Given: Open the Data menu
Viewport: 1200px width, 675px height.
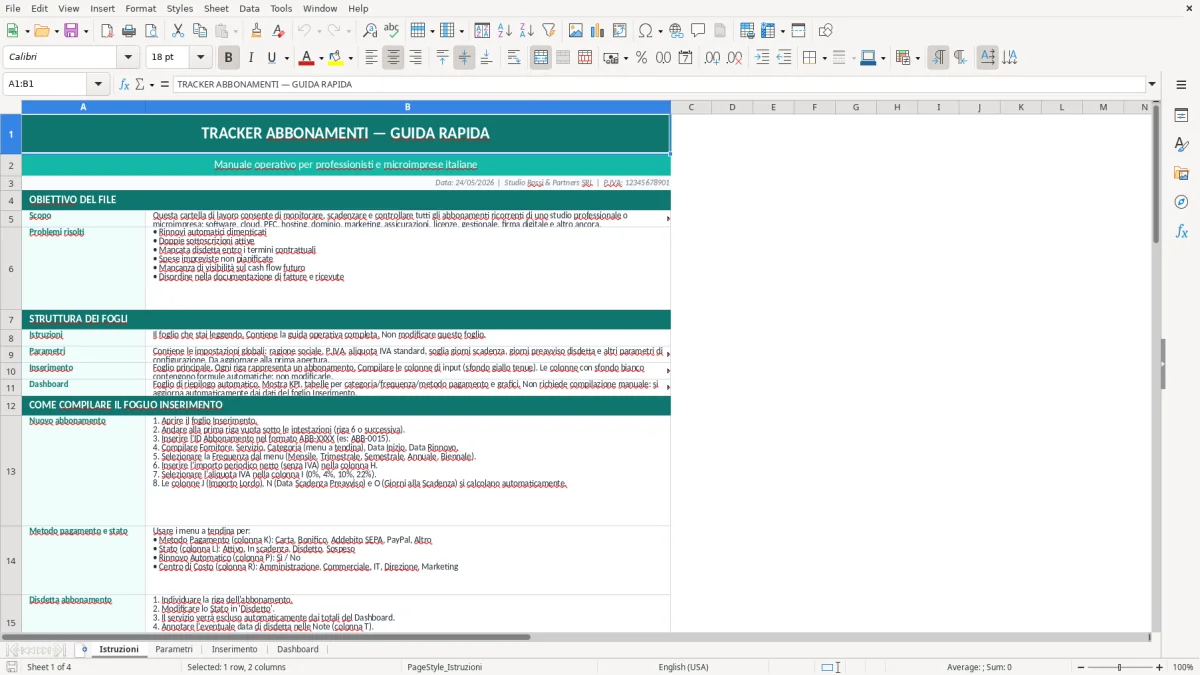Looking at the screenshot, I should (x=249, y=8).
